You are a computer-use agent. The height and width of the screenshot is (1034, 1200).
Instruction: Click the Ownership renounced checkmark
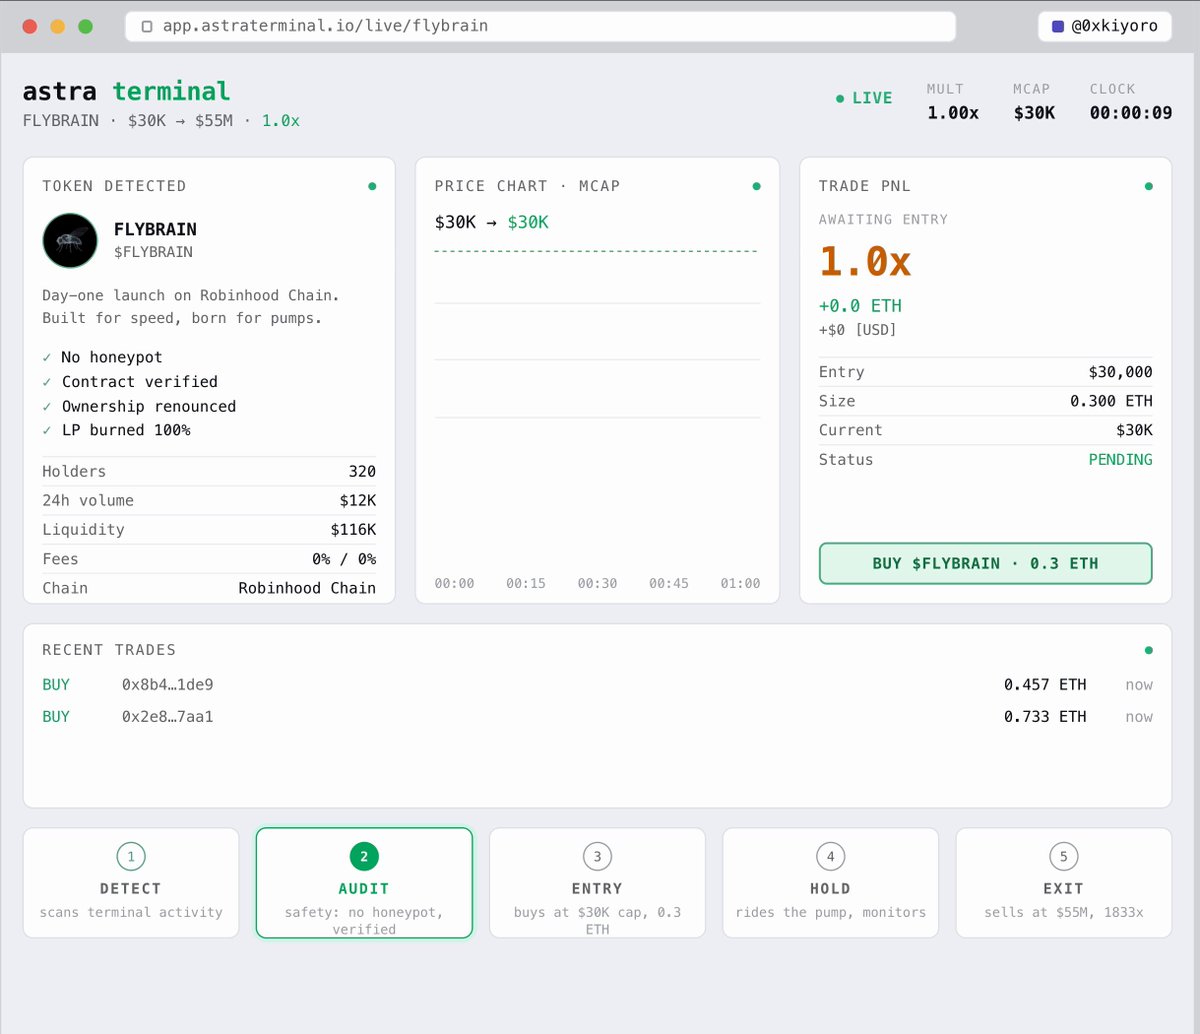coord(47,406)
